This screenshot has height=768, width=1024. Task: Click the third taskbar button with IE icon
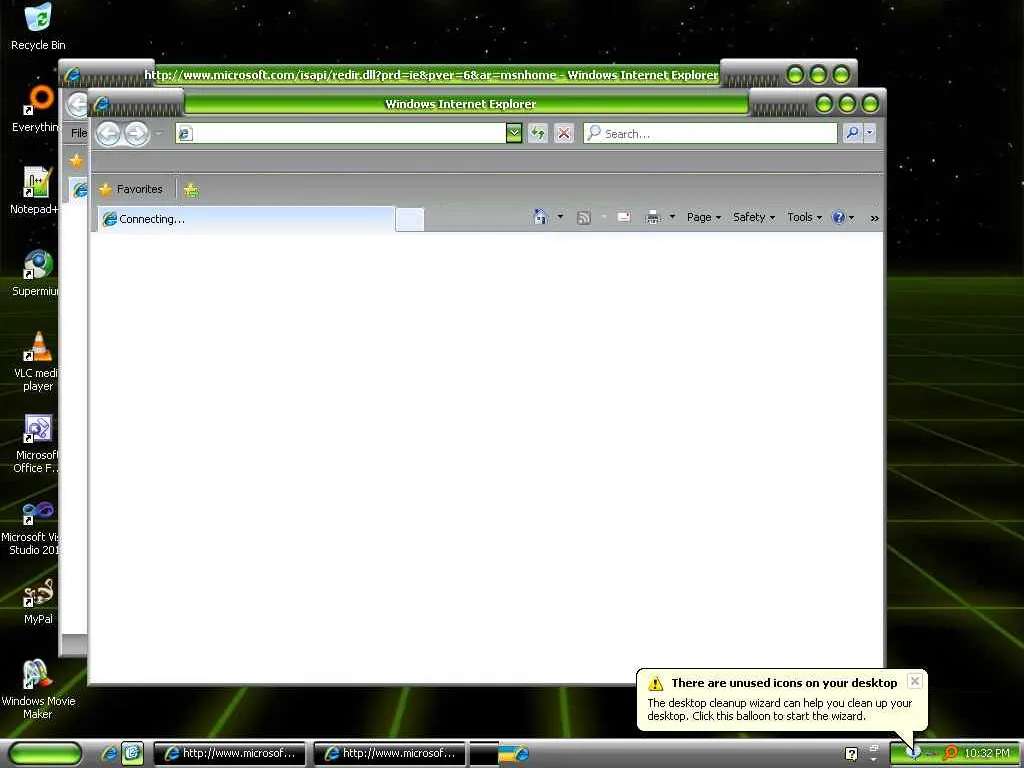(500, 753)
